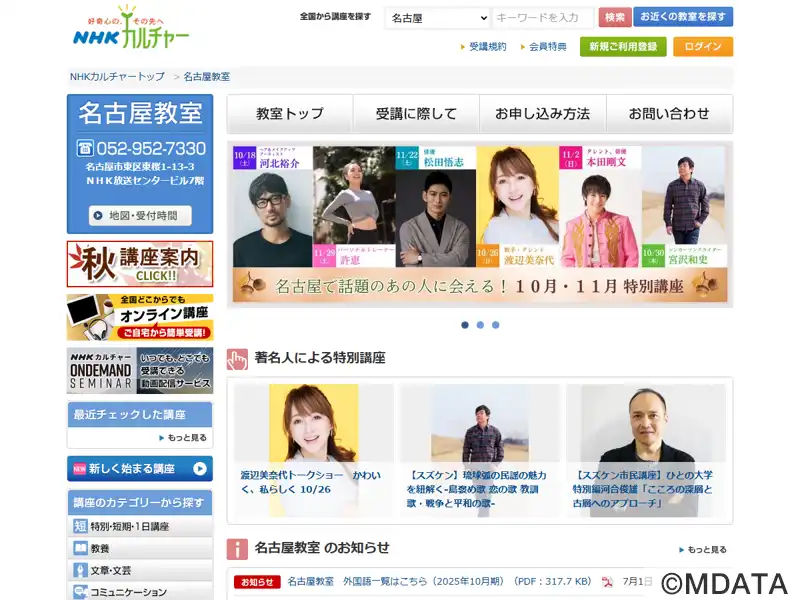This screenshot has width=800, height=600.
Task: Click the telephone icon beside 052-952-7330
Action: coord(85,148)
